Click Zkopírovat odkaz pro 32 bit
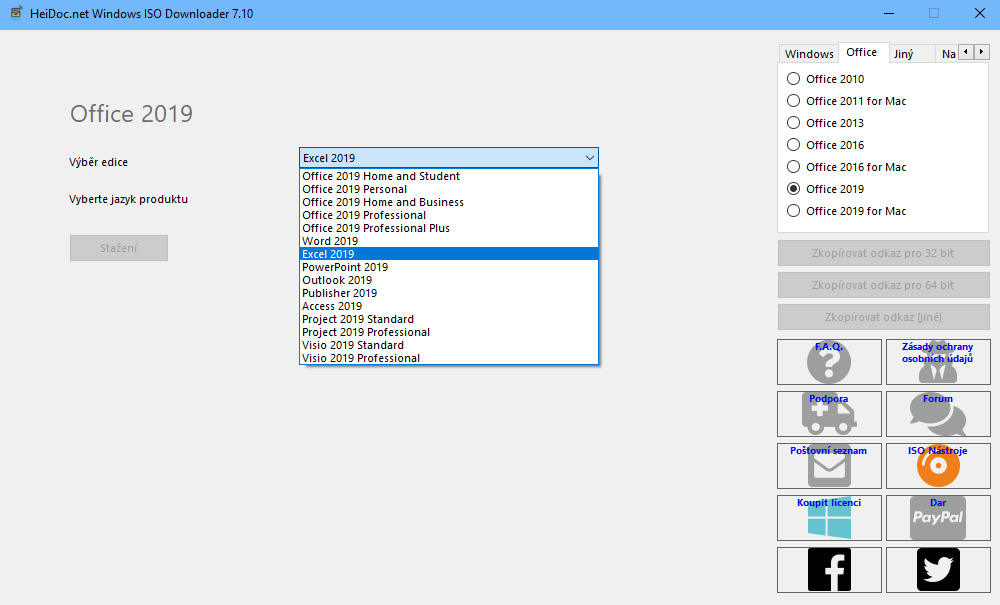 click(x=883, y=253)
